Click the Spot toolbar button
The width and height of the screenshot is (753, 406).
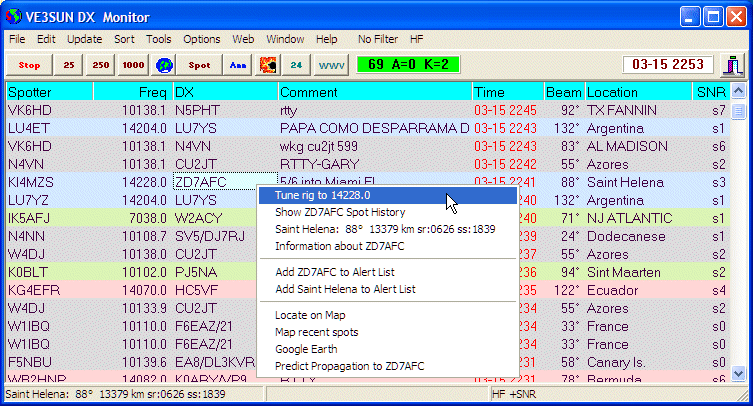(x=199, y=65)
